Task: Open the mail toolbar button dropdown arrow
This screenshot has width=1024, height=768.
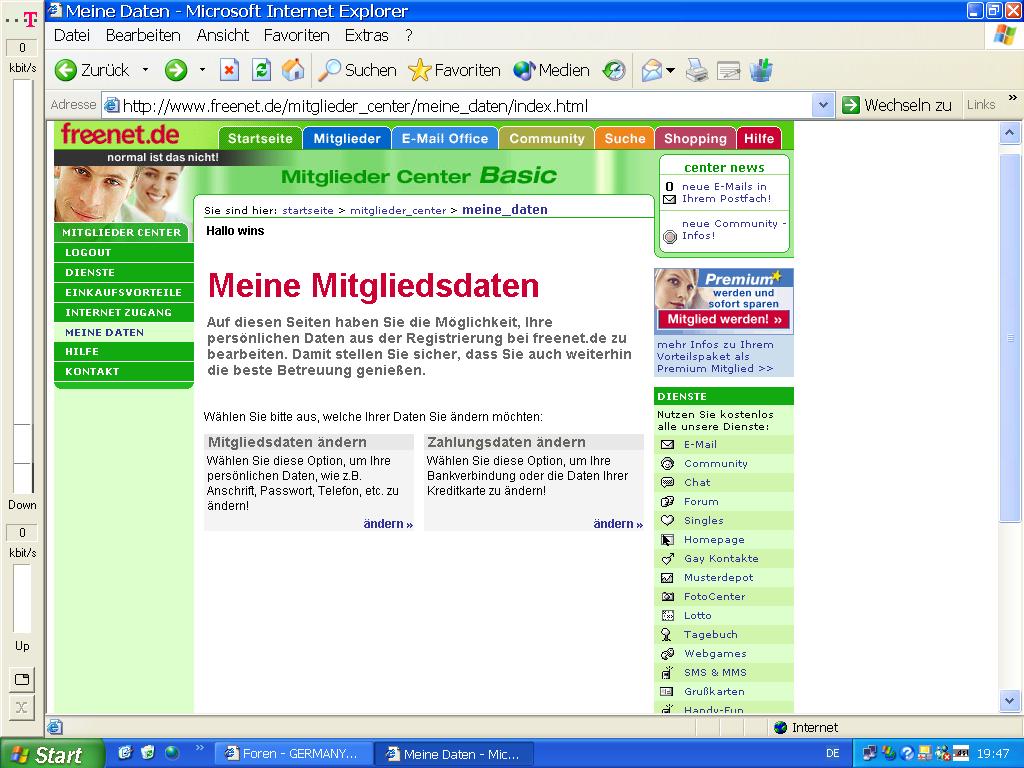Action: [671, 70]
